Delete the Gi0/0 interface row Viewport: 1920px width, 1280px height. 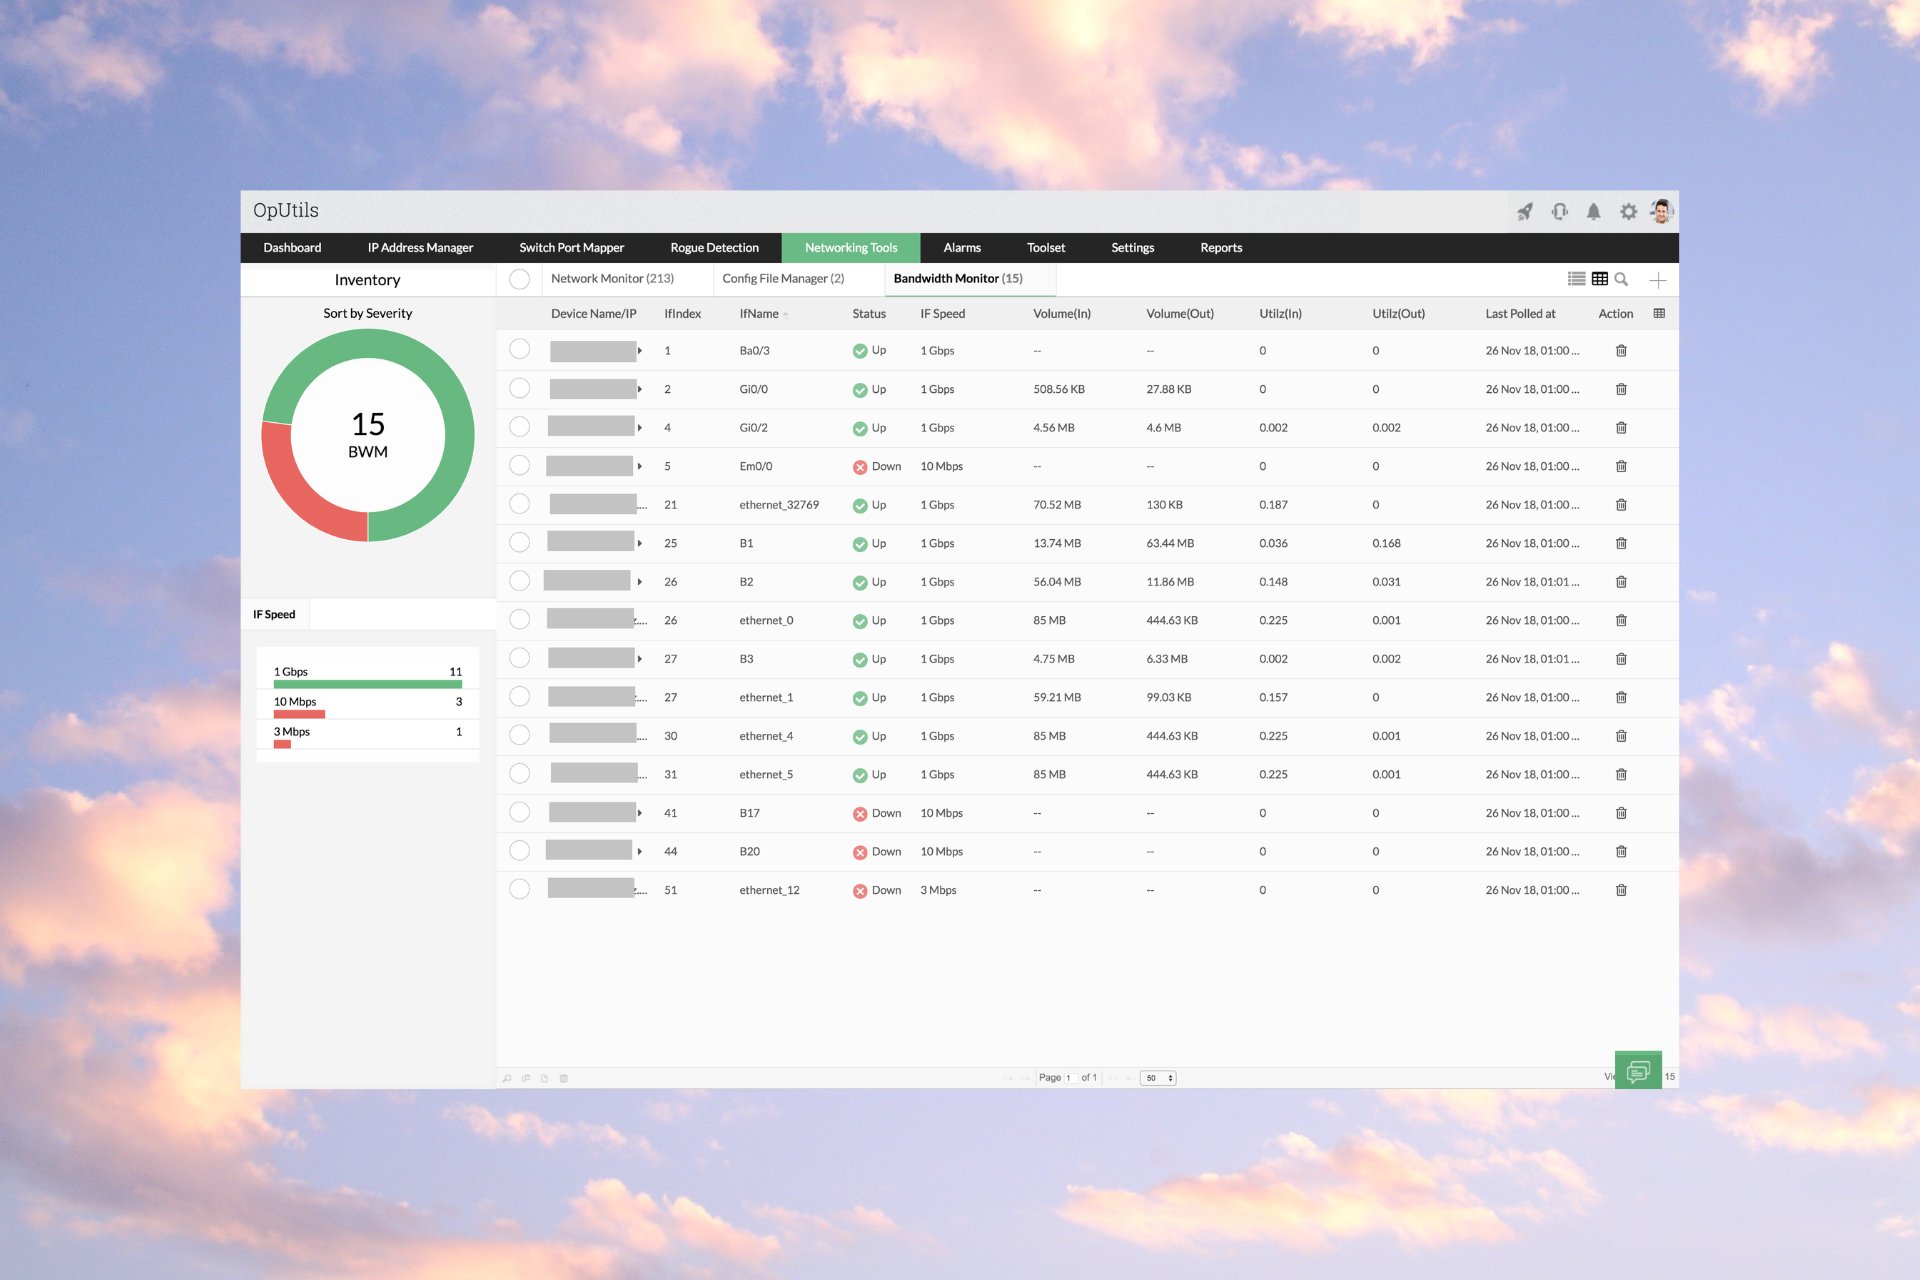click(1621, 389)
